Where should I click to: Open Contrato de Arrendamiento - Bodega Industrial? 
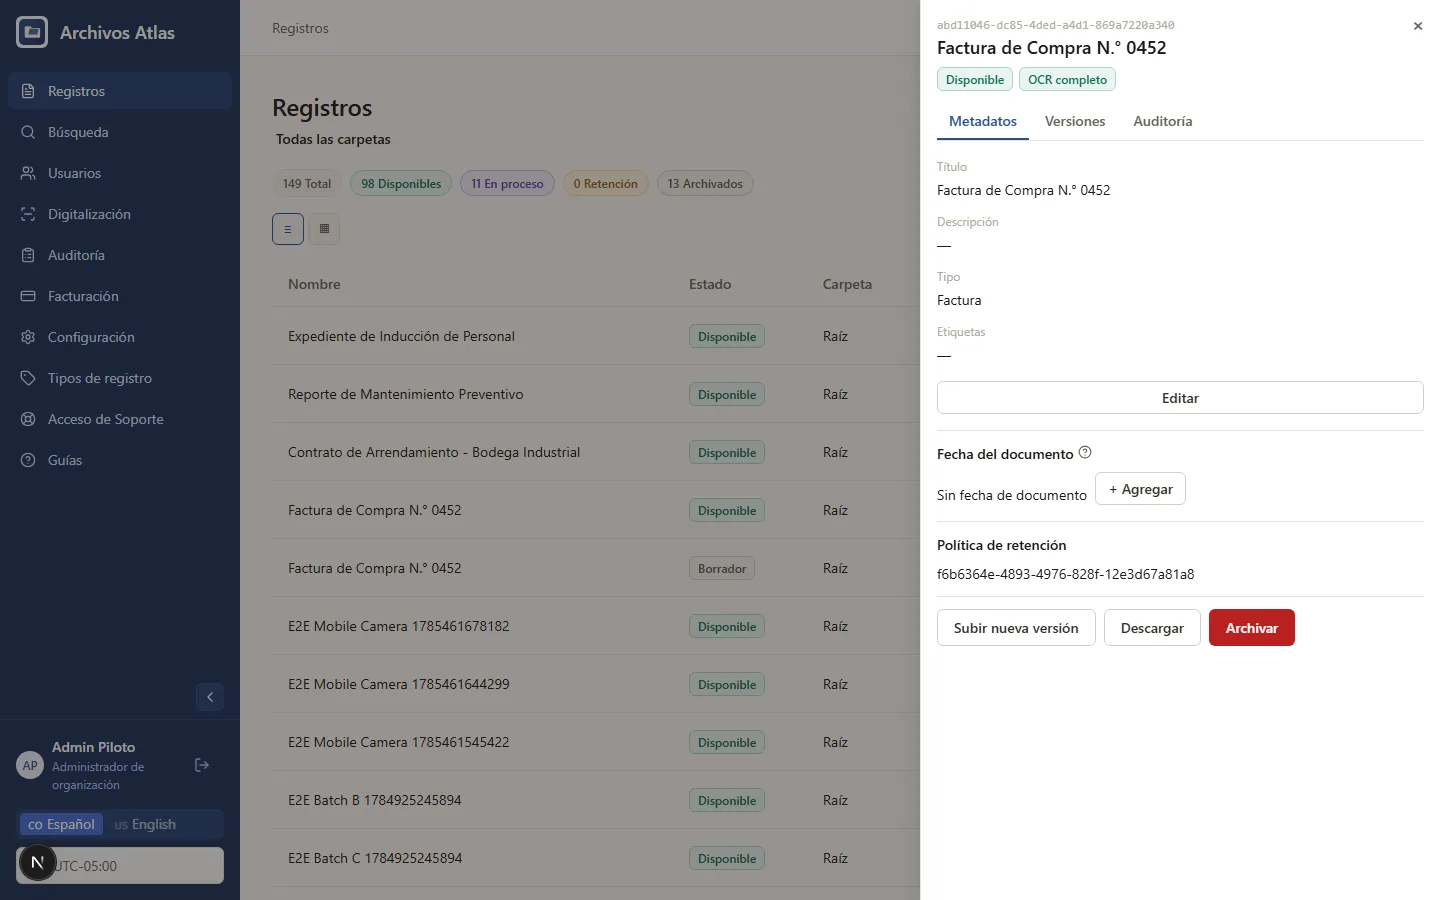pos(596,452)
